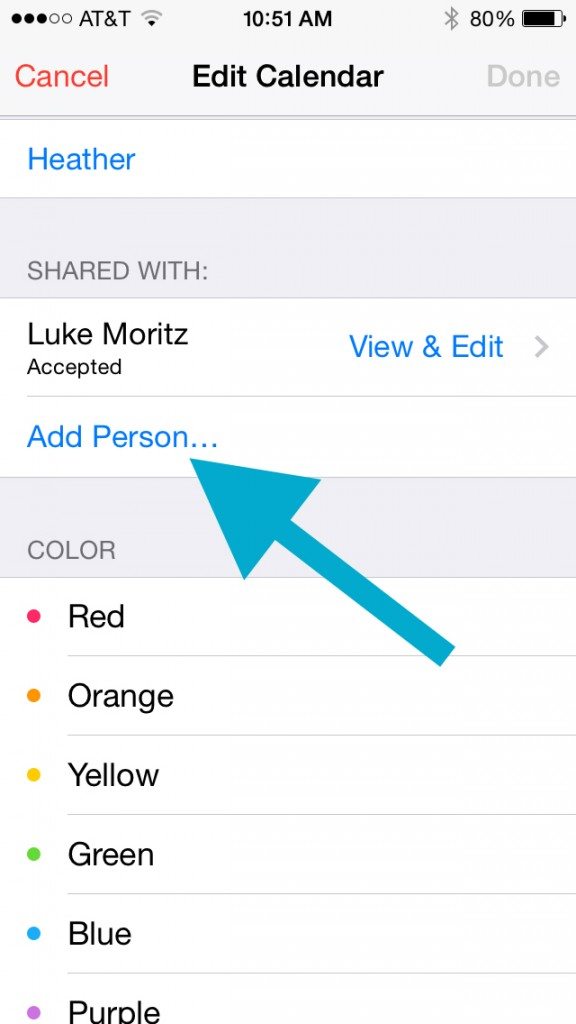This screenshot has height=1024, width=576.
Task: Tap the battery indicator in status bar
Action: [x=541, y=17]
